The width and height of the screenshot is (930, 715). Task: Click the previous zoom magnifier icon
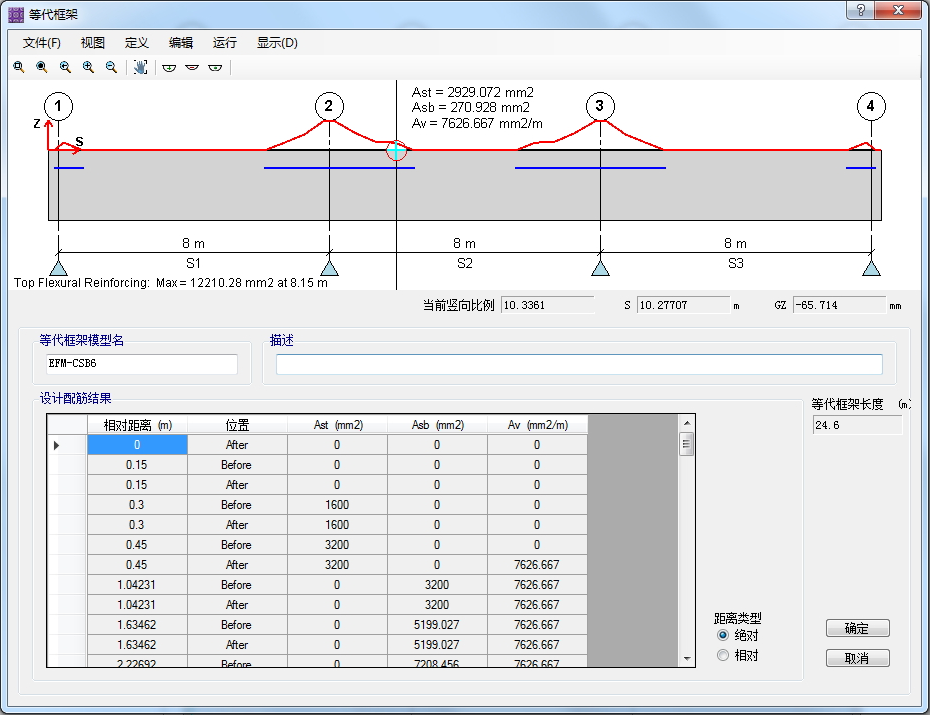click(x=65, y=67)
